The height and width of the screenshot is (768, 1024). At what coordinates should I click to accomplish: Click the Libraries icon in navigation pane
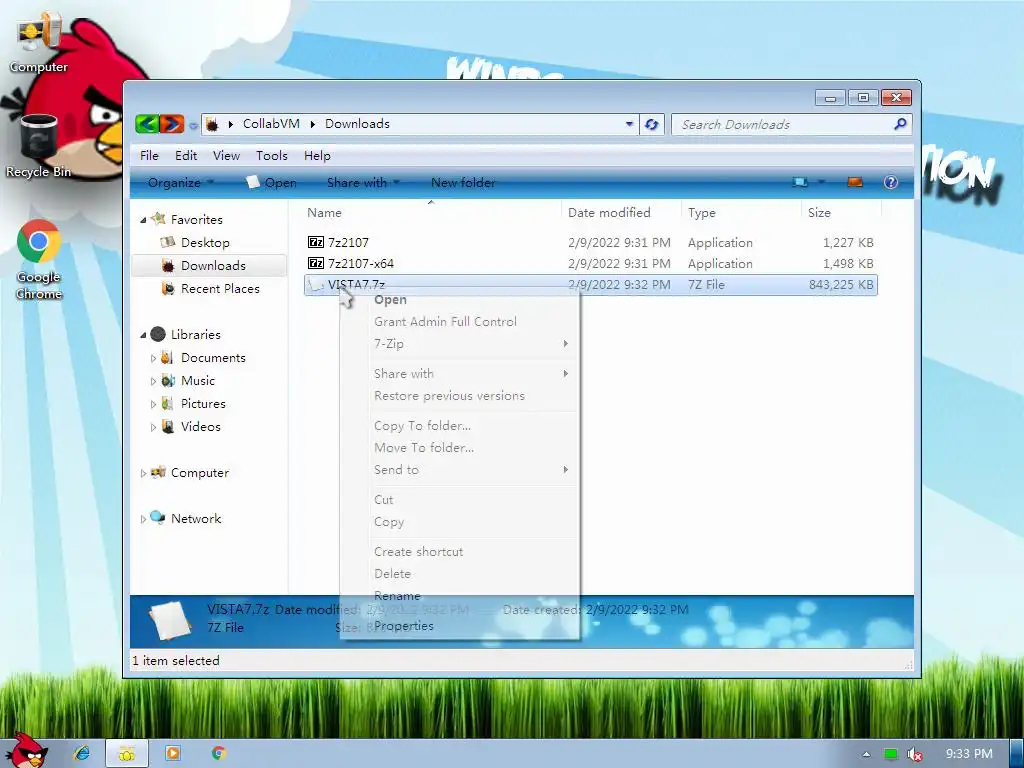coord(158,334)
